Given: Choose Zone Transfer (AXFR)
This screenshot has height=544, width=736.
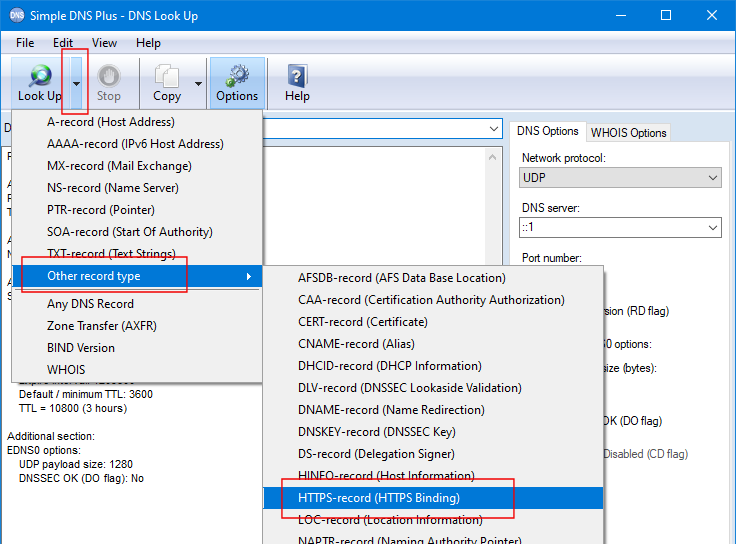Looking at the screenshot, I should (x=137, y=326).
